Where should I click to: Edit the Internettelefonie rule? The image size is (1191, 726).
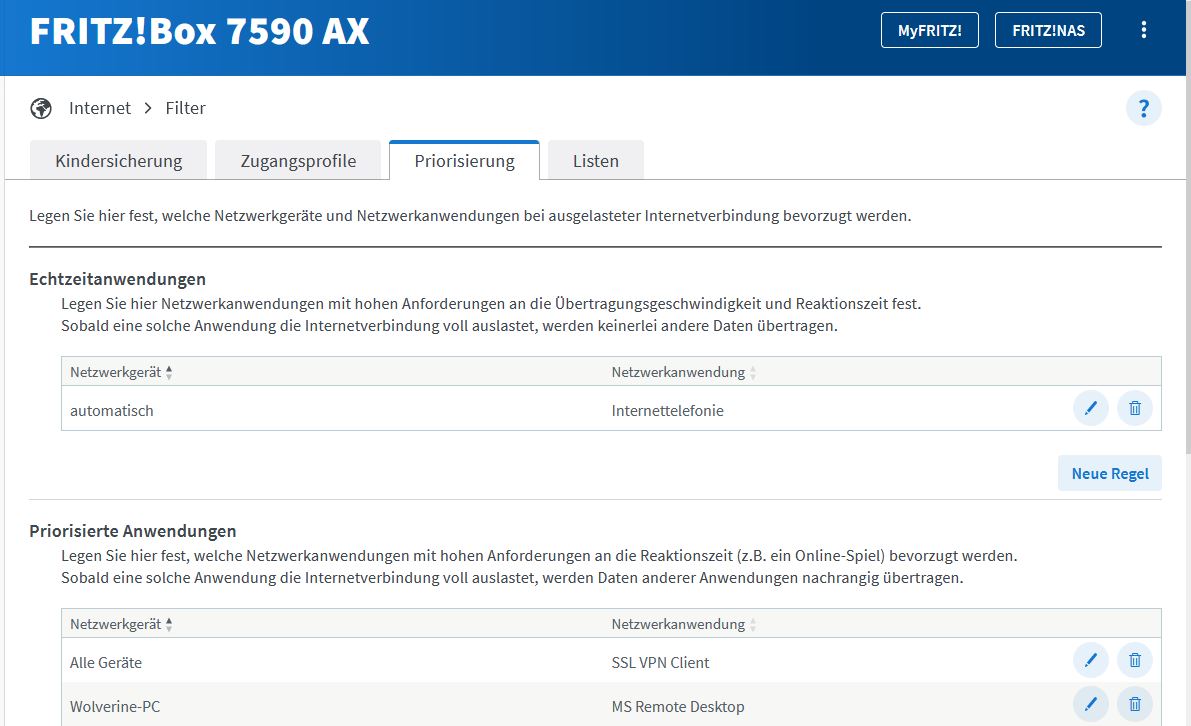pos(1091,409)
